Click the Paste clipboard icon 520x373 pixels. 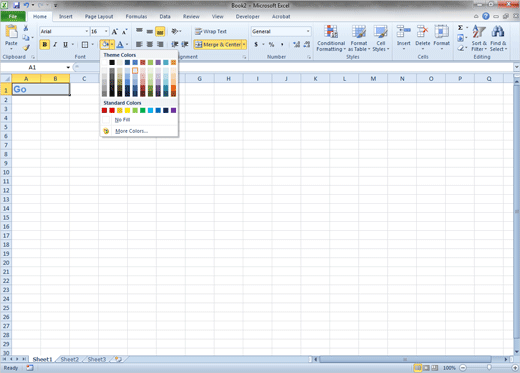(11, 32)
